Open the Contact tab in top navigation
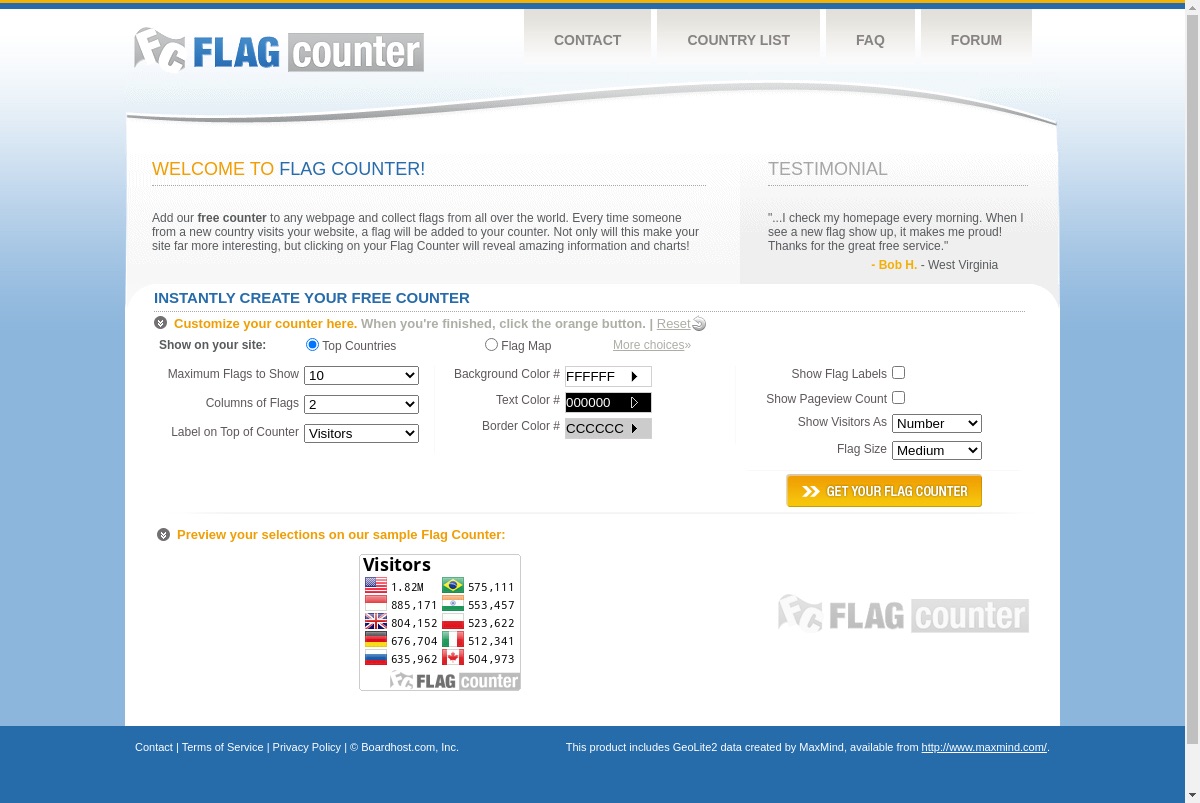 click(587, 40)
